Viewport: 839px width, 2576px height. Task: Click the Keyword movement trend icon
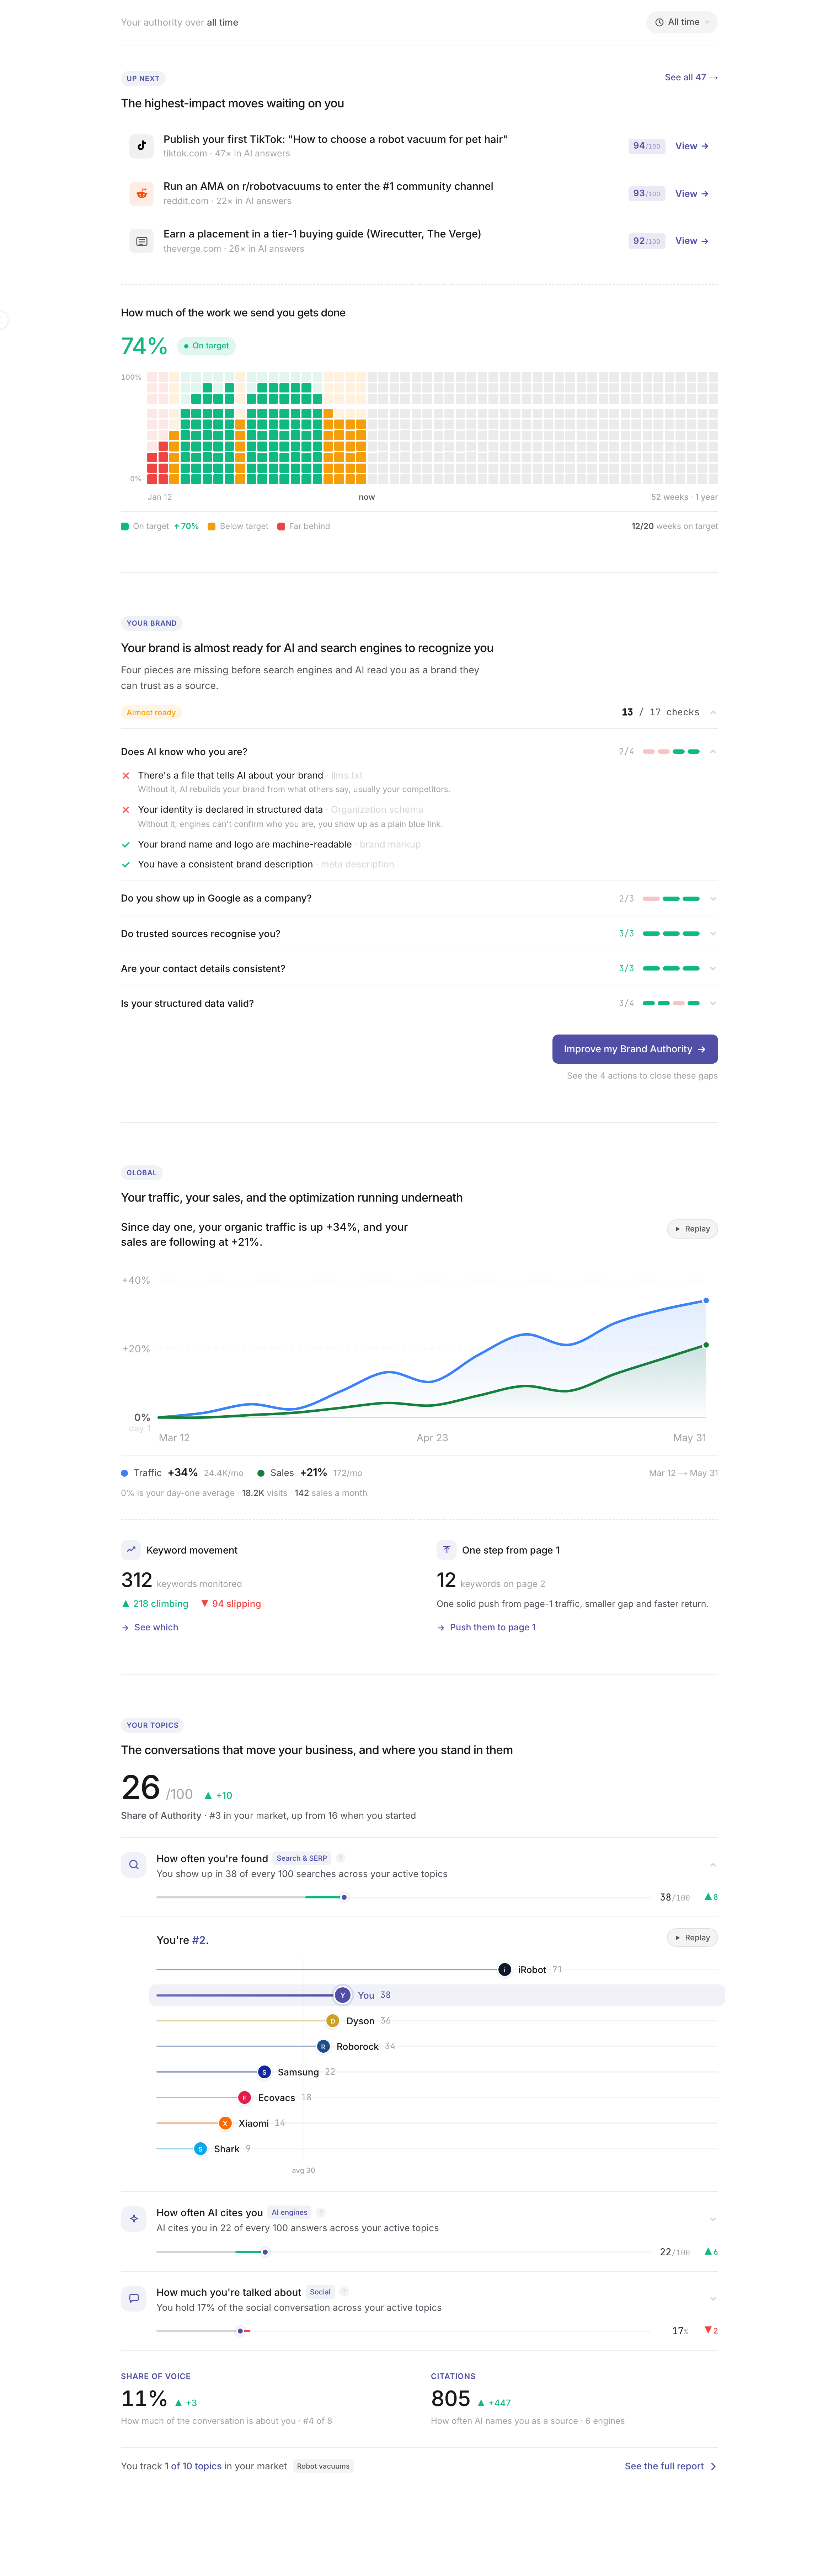click(130, 1550)
